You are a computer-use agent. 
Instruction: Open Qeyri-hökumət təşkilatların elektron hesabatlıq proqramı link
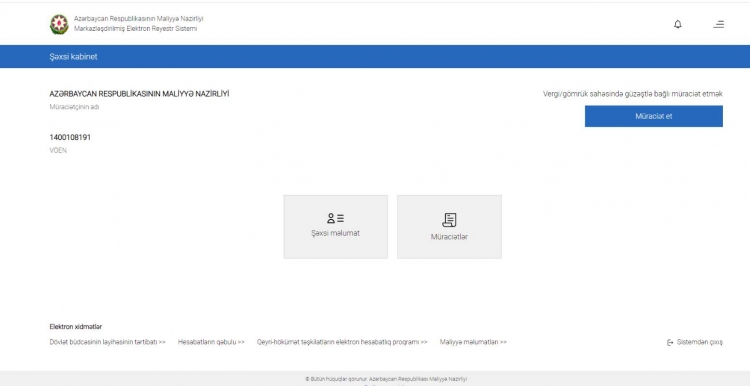pyautogui.click(x=342, y=342)
